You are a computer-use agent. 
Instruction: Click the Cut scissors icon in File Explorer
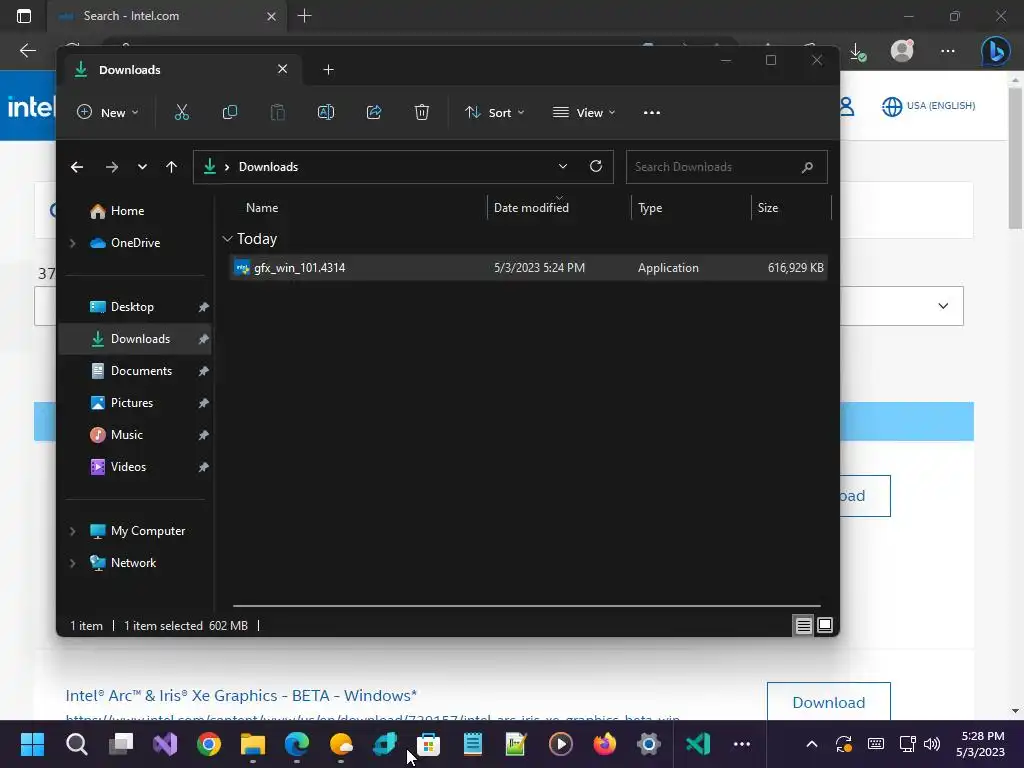[x=182, y=112]
